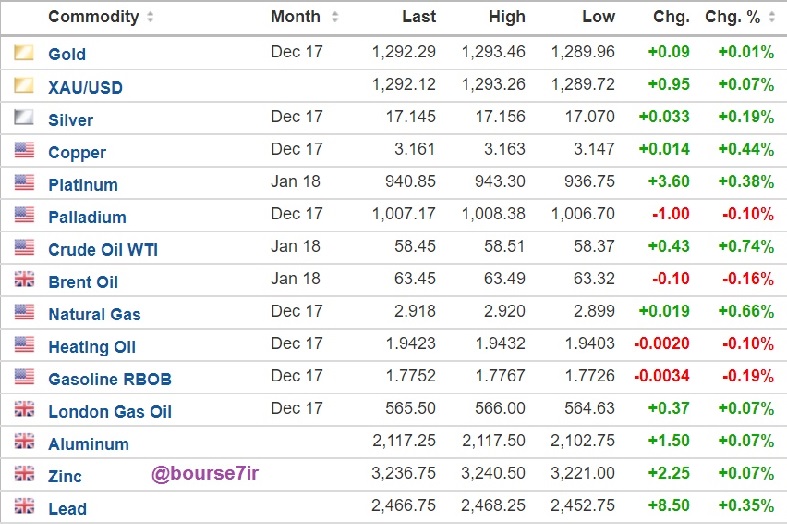Open the Platinum commodity link

83,185
